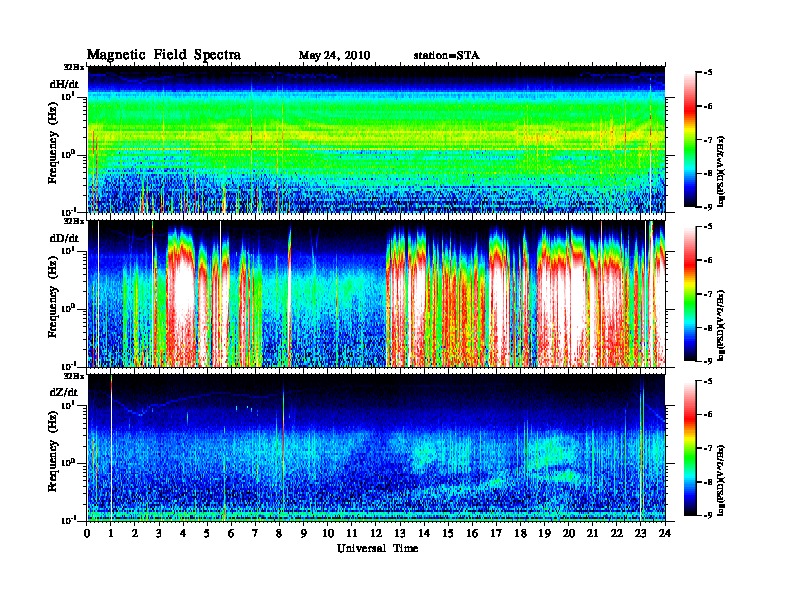Click the dH/dt spectrogram plot area

pos(376,139)
